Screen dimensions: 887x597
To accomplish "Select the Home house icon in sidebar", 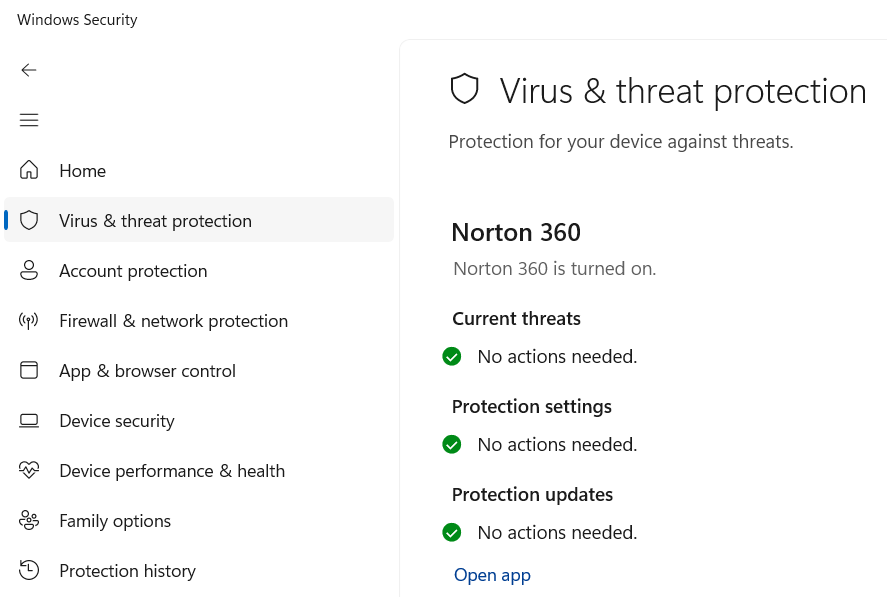I will (x=29, y=170).
